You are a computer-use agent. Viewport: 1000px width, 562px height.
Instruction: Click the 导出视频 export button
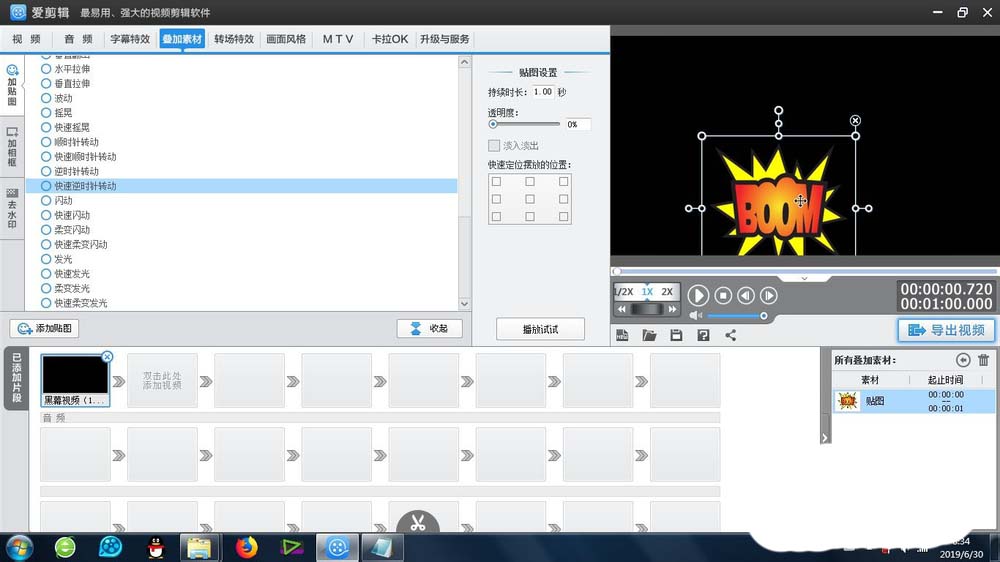click(946, 330)
